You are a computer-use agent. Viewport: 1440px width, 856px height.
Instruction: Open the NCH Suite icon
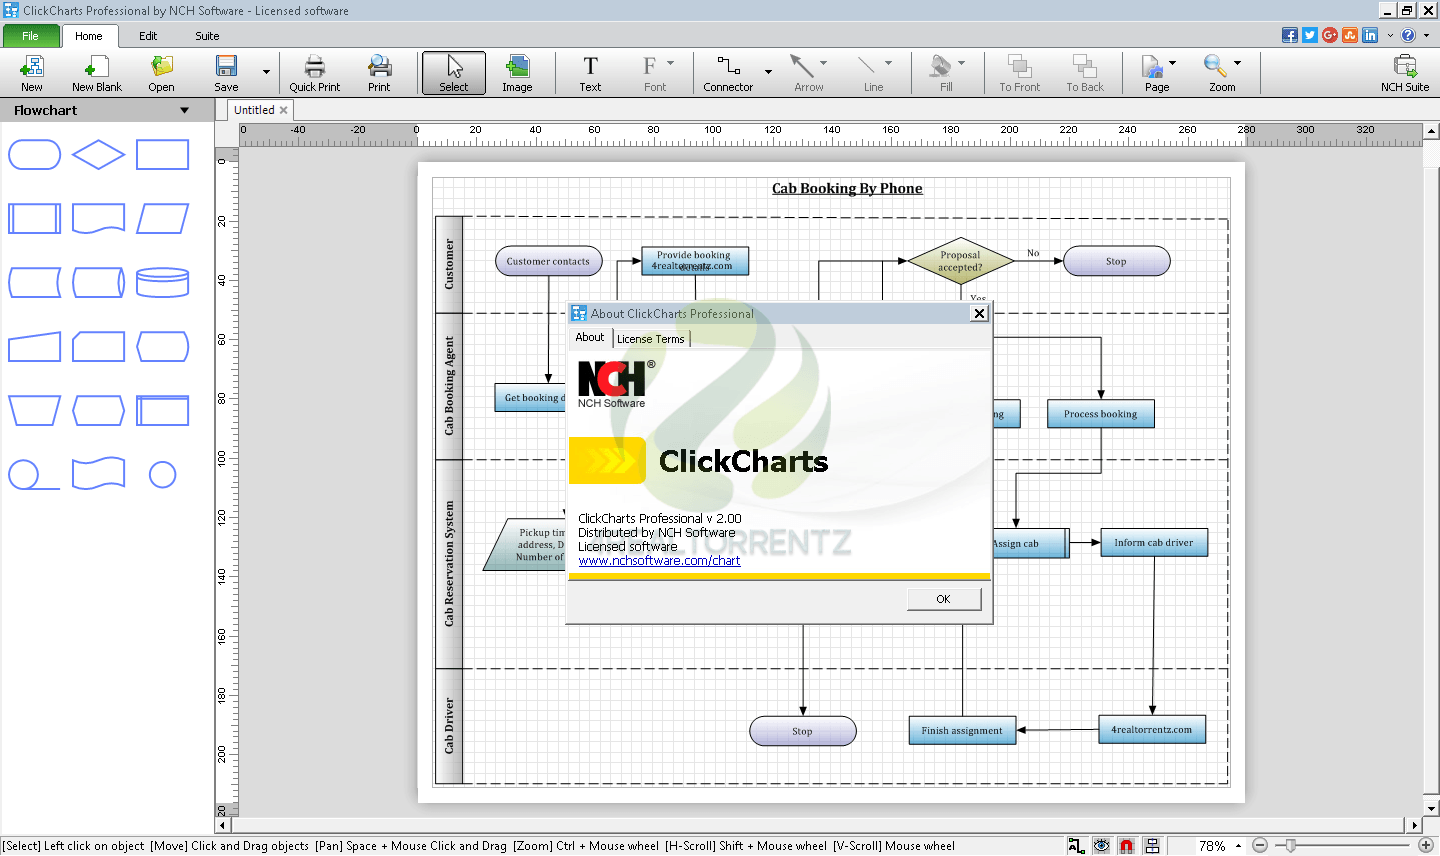(1405, 73)
